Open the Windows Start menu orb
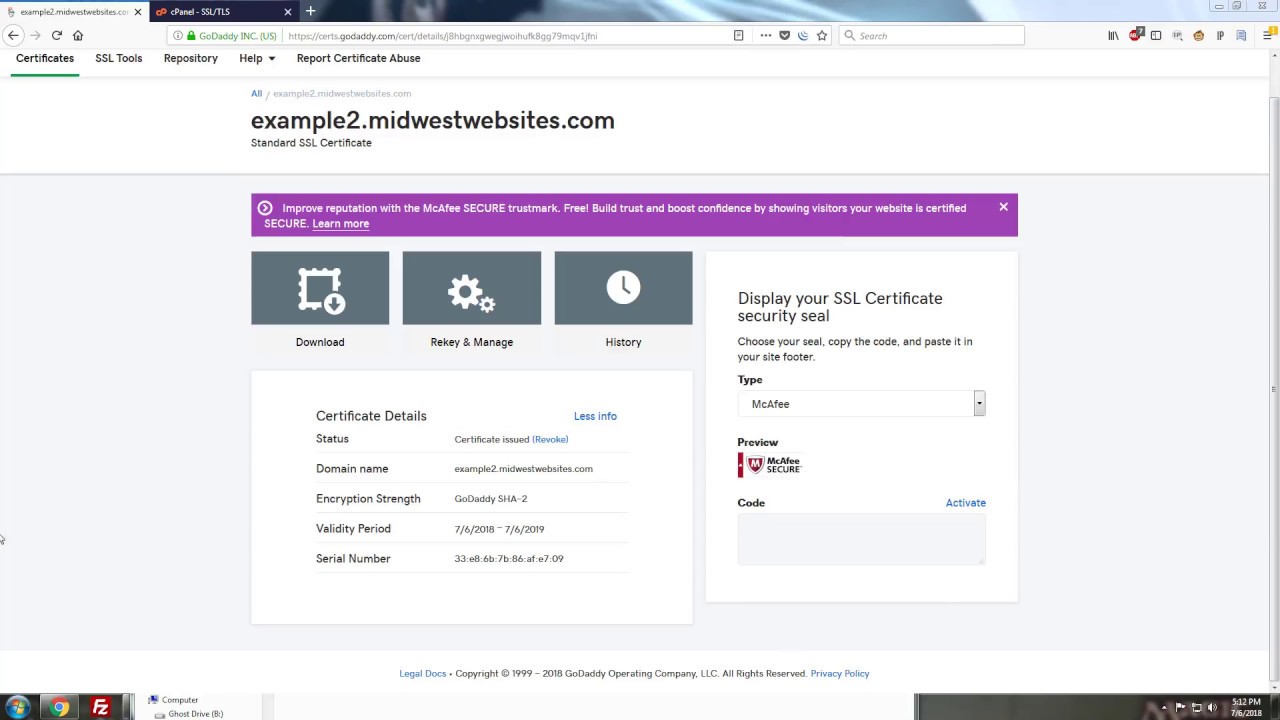Screen dimensions: 1280x720 click(18, 707)
